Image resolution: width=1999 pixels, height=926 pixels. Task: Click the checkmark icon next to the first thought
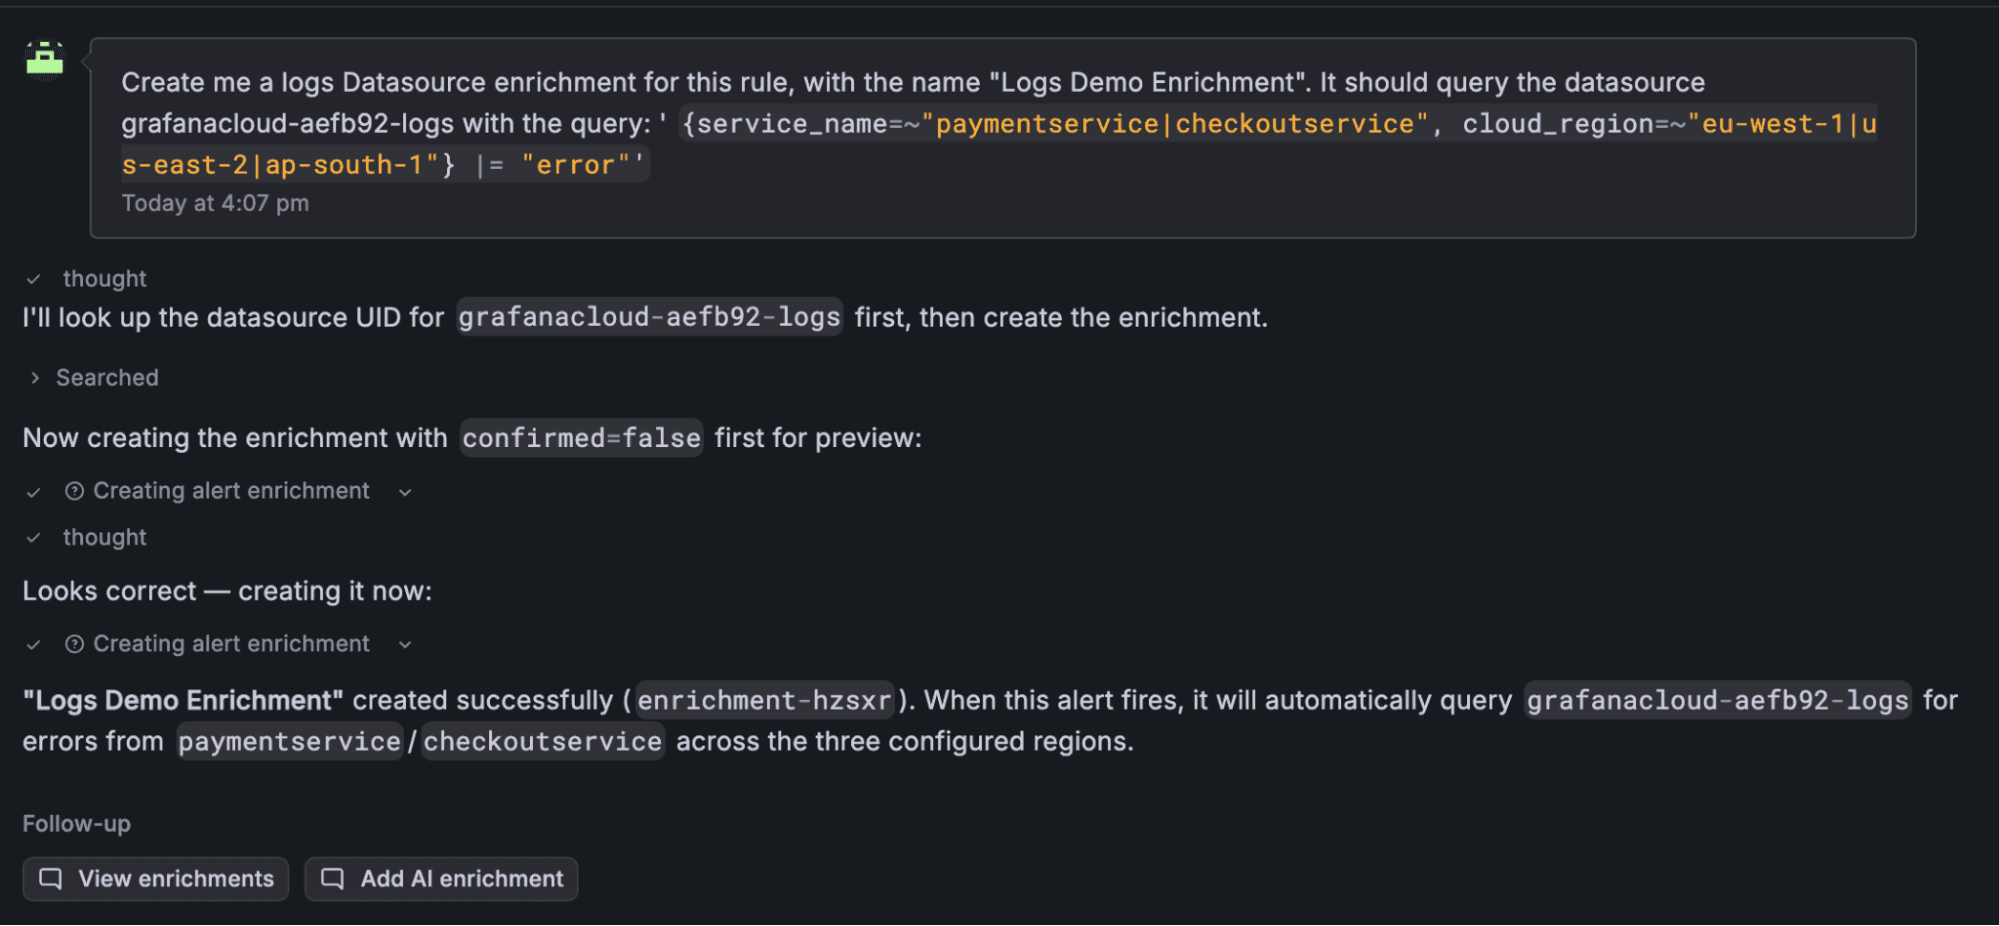point(34,278)
